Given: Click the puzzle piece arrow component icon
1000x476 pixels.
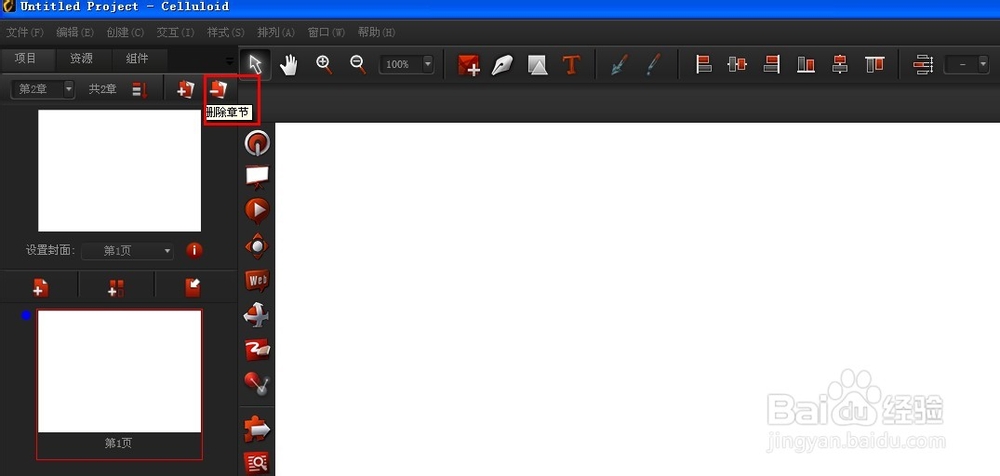Looking at the screenshot, I should click(257, 430).
